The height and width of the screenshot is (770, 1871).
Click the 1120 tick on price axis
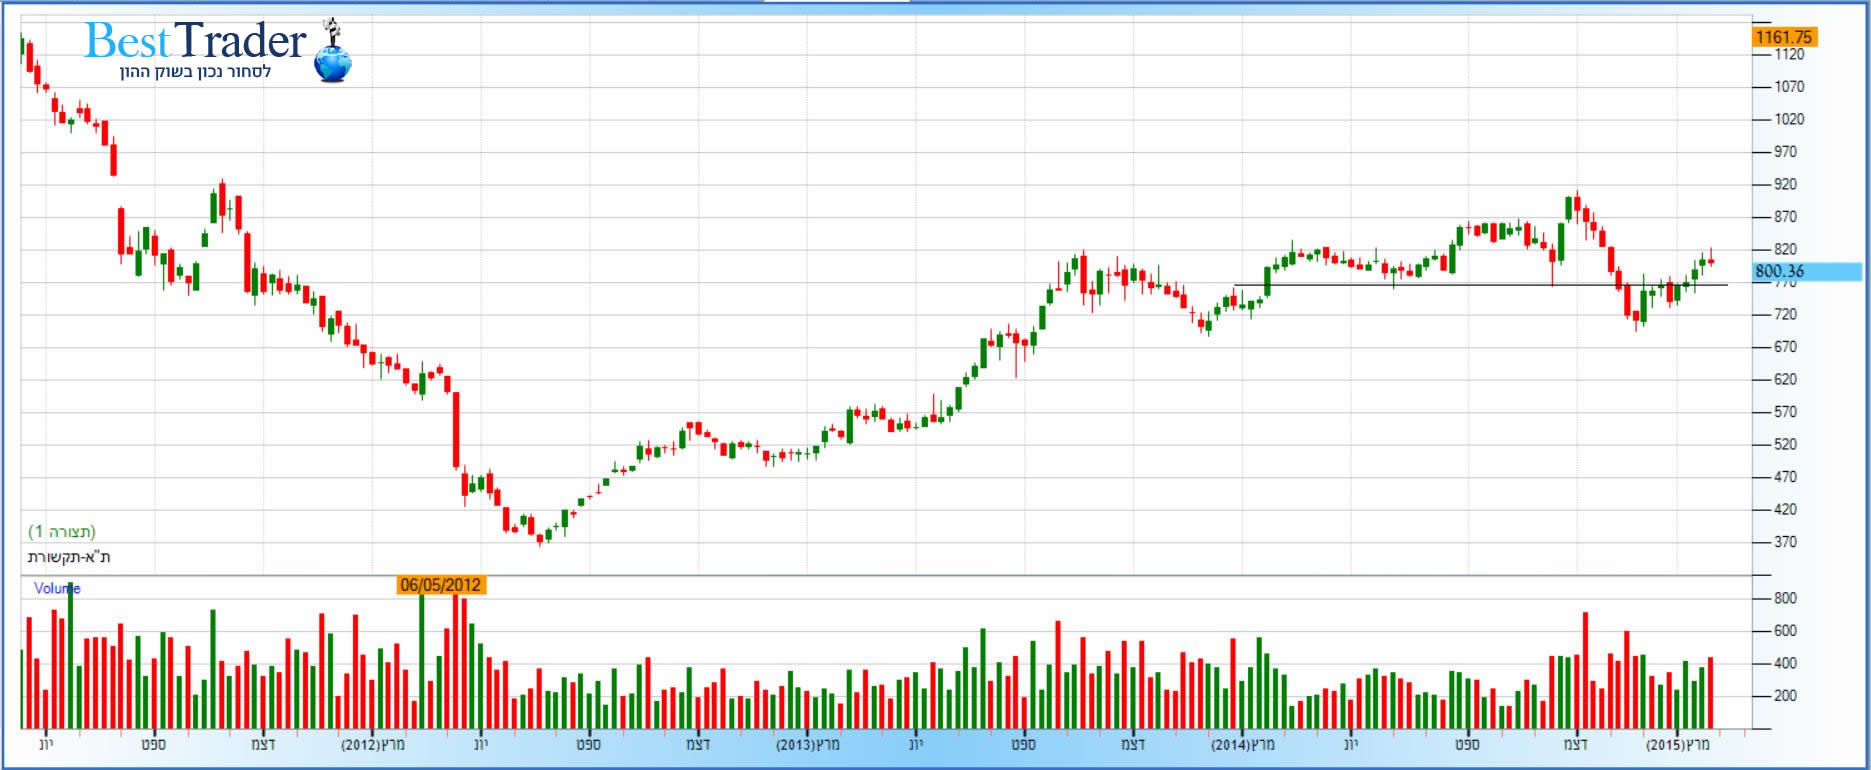1789,55
